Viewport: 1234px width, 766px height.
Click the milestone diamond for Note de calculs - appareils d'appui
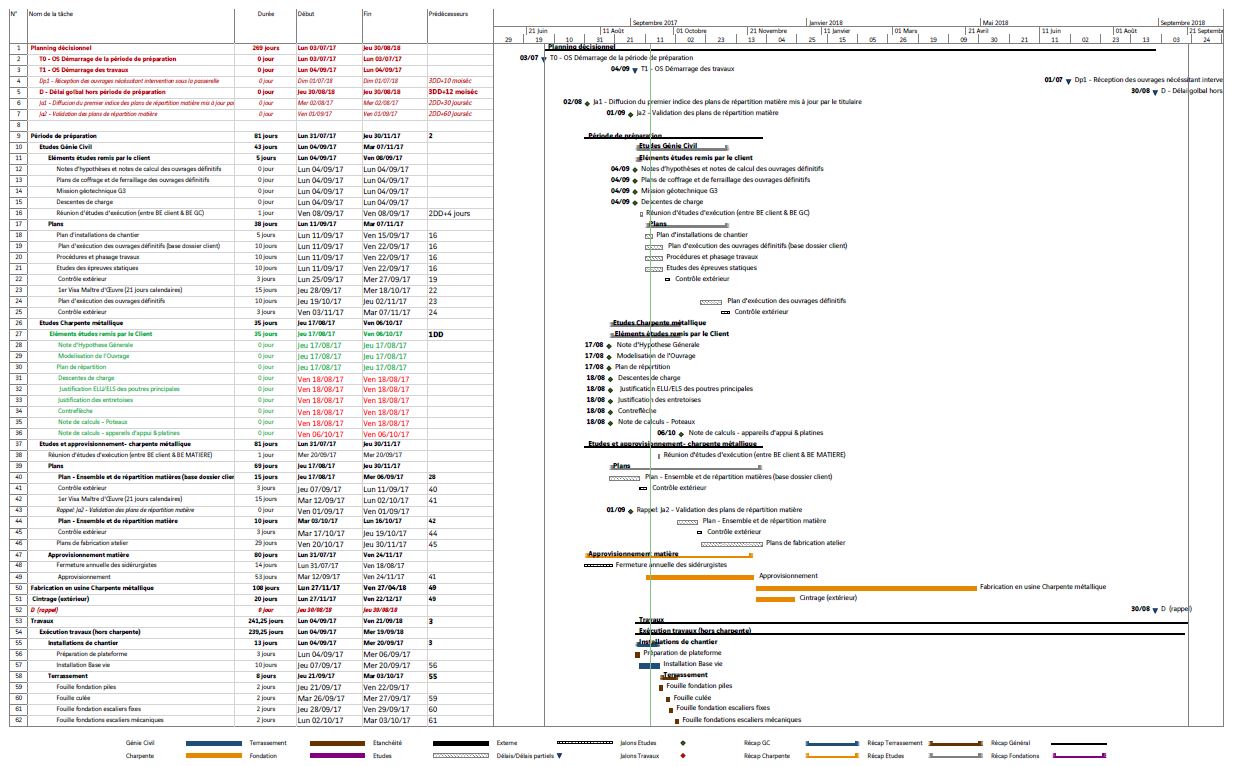pyautogui.click(x=681, y=434)
